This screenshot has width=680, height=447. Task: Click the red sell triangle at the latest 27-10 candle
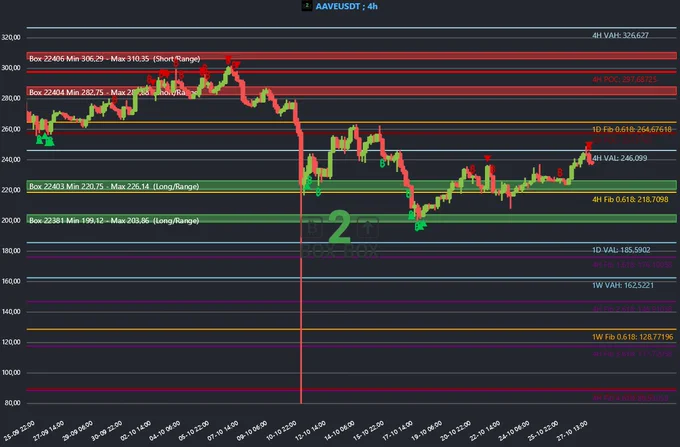click(588, 145)
